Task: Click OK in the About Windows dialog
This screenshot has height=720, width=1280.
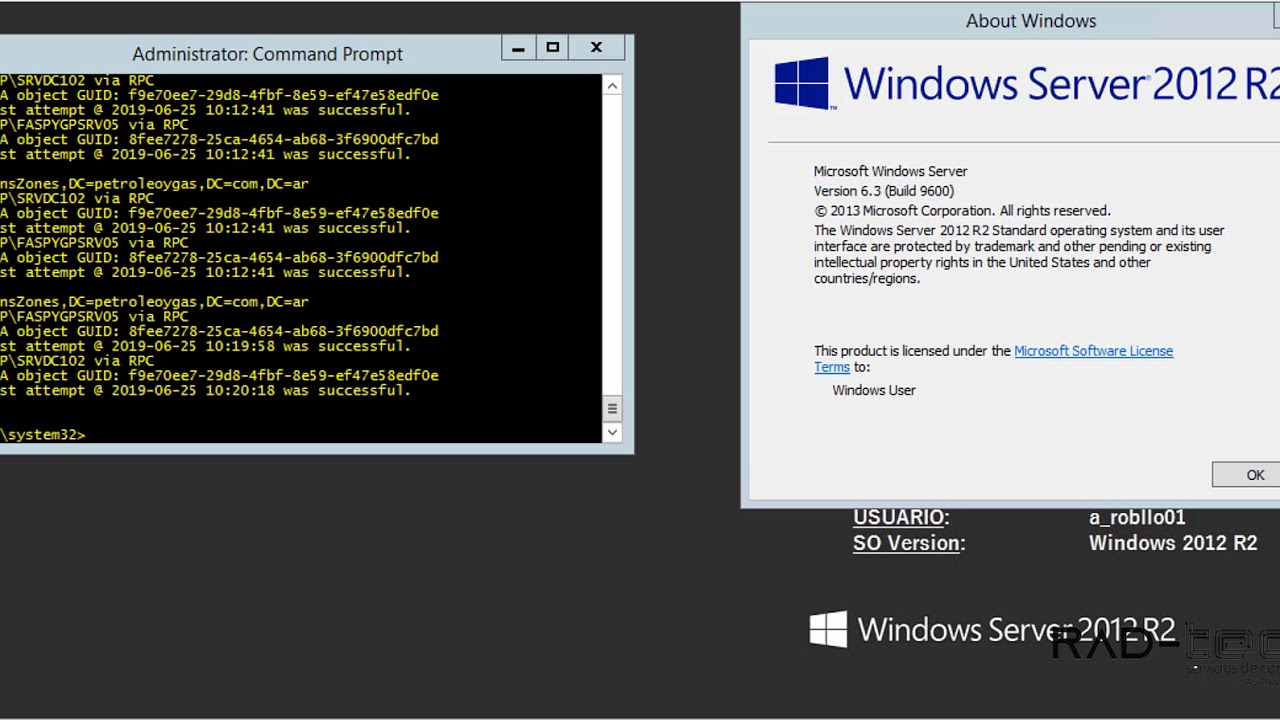Action: [1247, 475]
